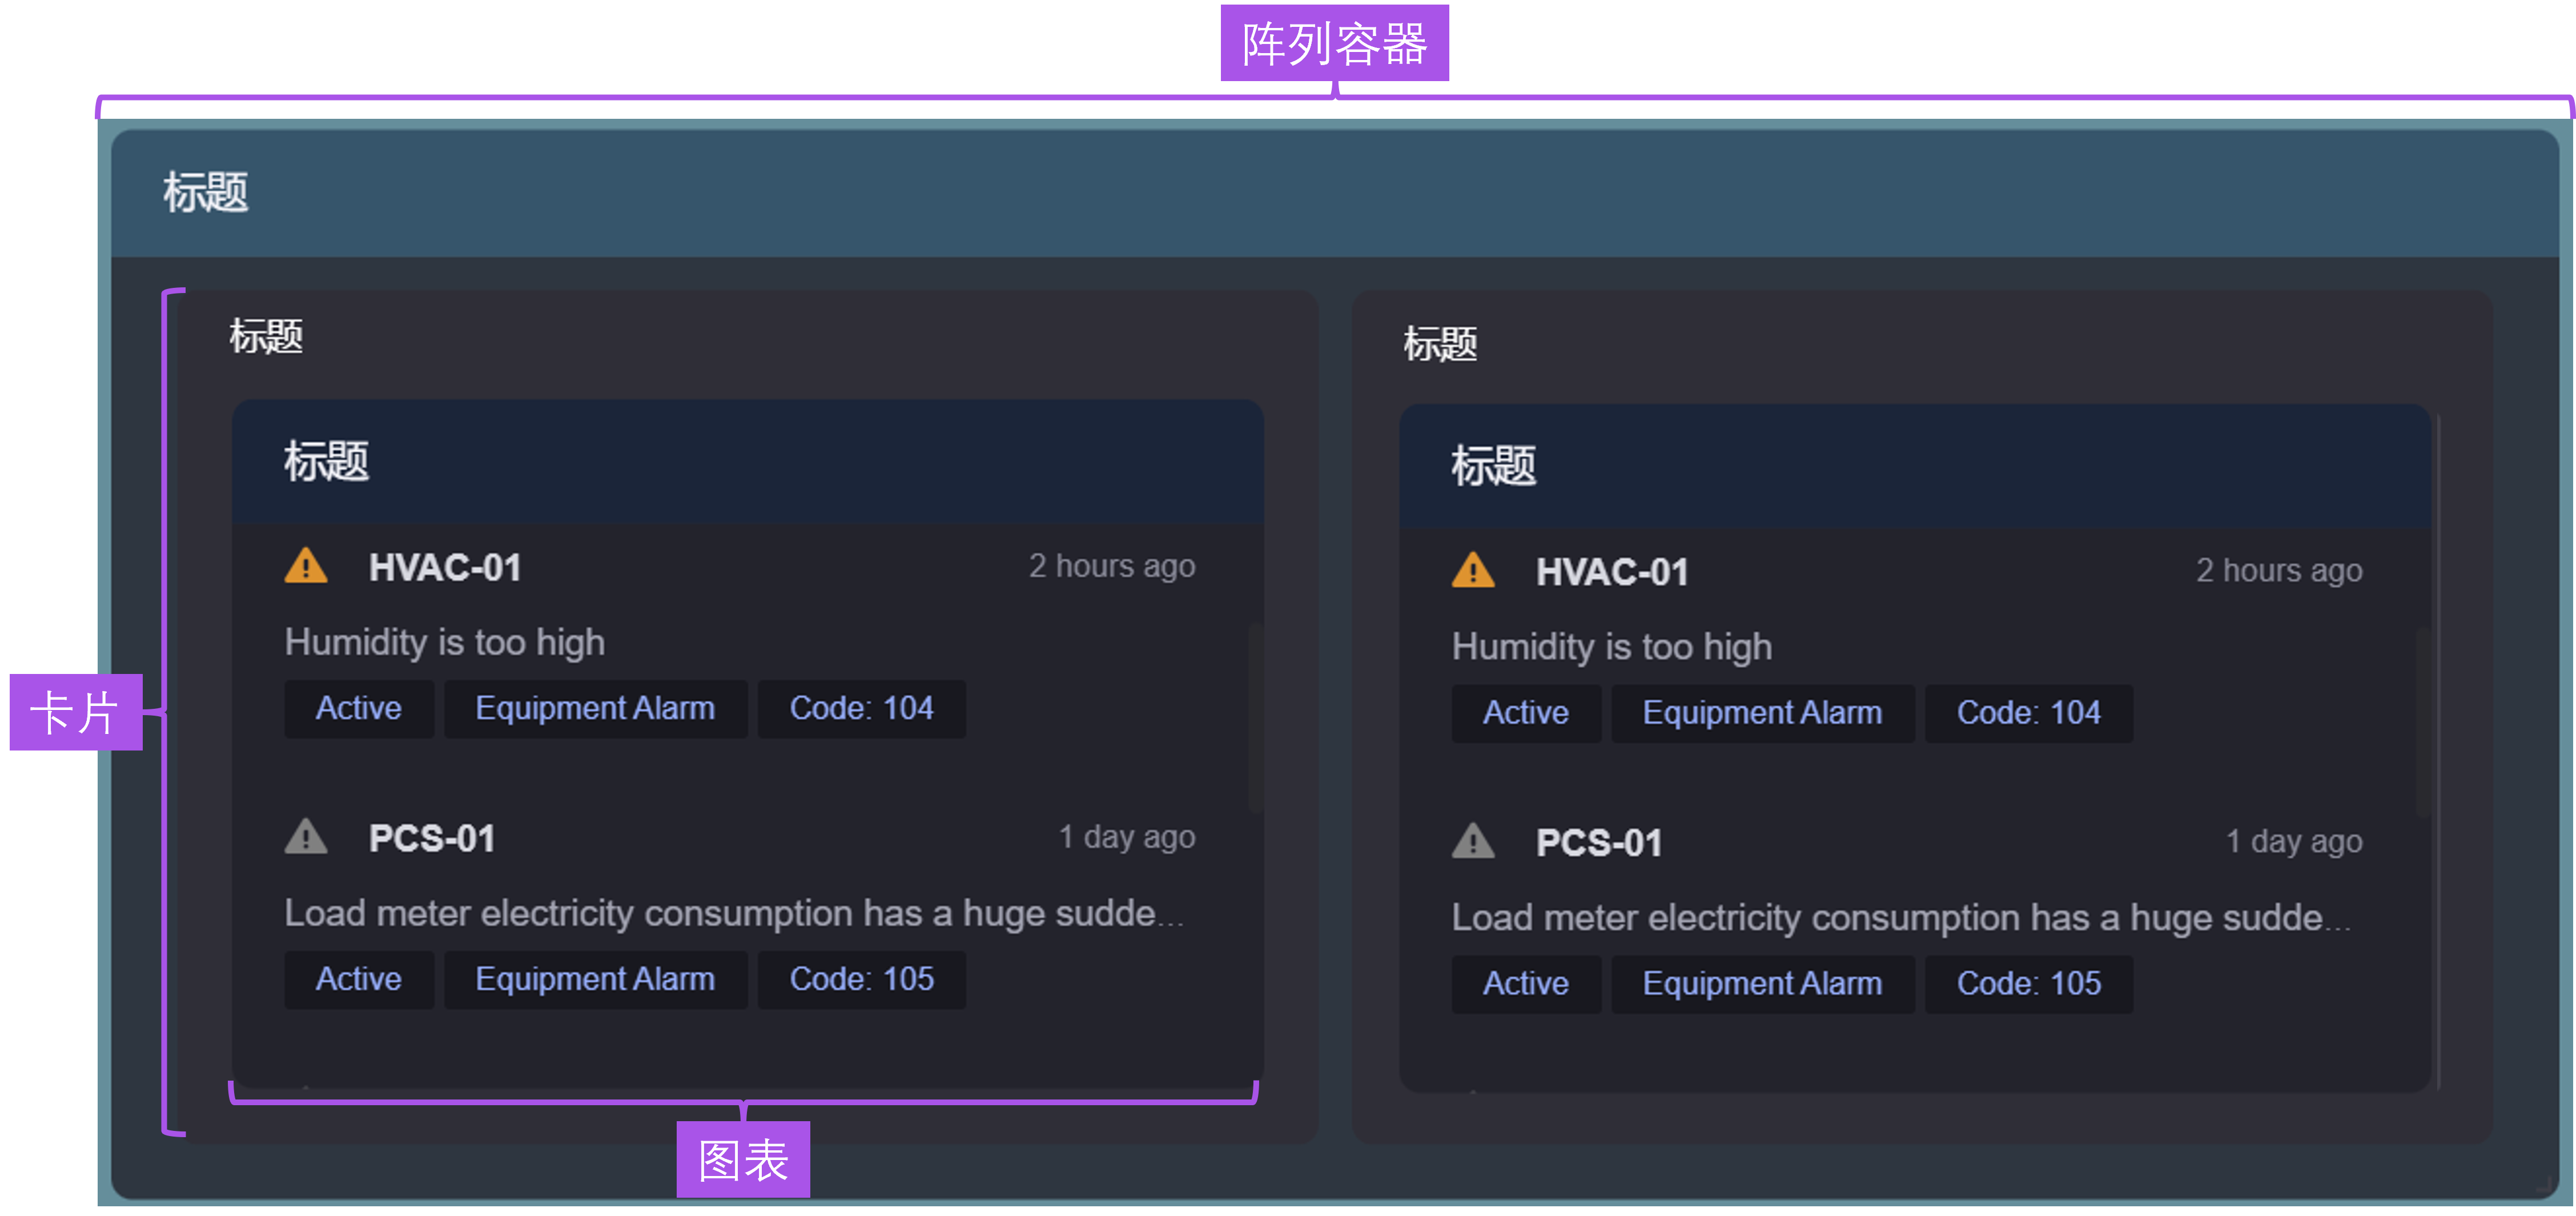
Task: Select the Active tag under HVAC-01 in the left card
Action: click(359, 709)
